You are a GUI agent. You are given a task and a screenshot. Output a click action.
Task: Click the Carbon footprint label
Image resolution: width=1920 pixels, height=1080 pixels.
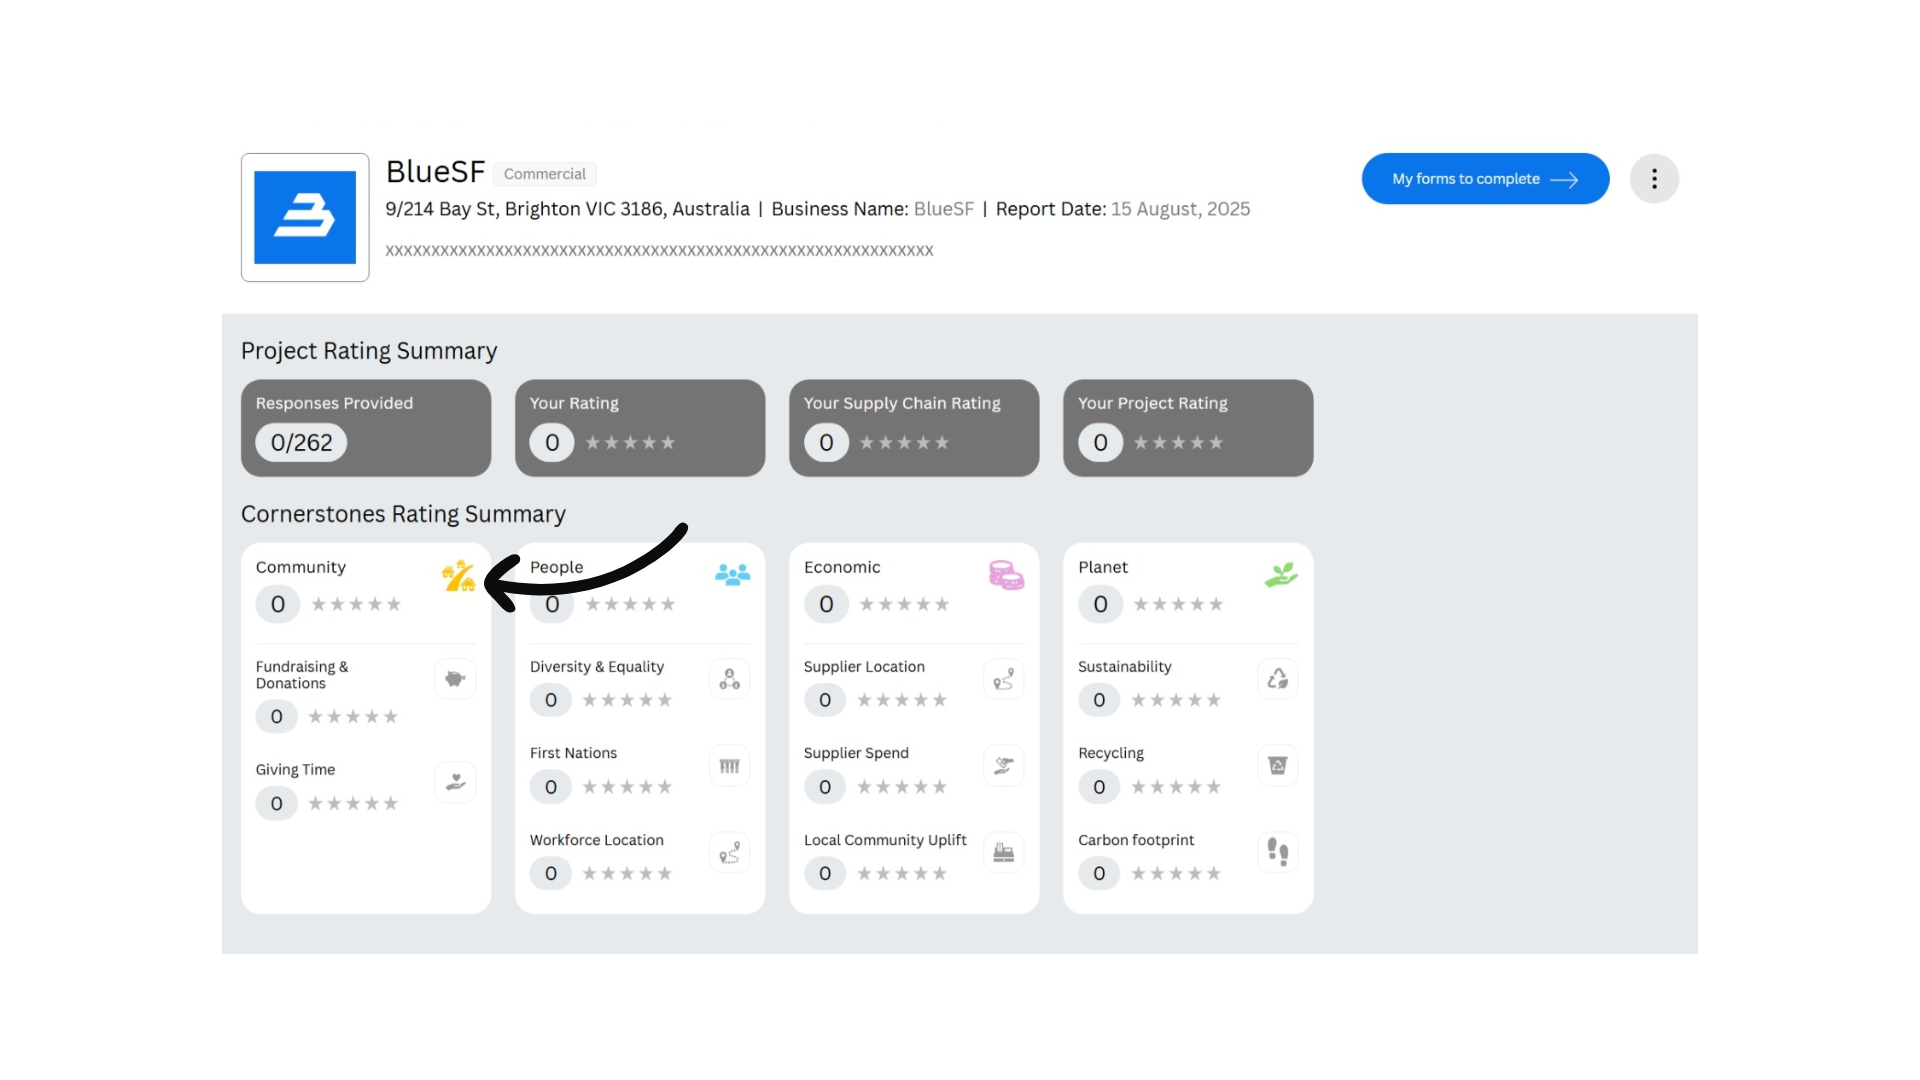tap(1136, 840)
